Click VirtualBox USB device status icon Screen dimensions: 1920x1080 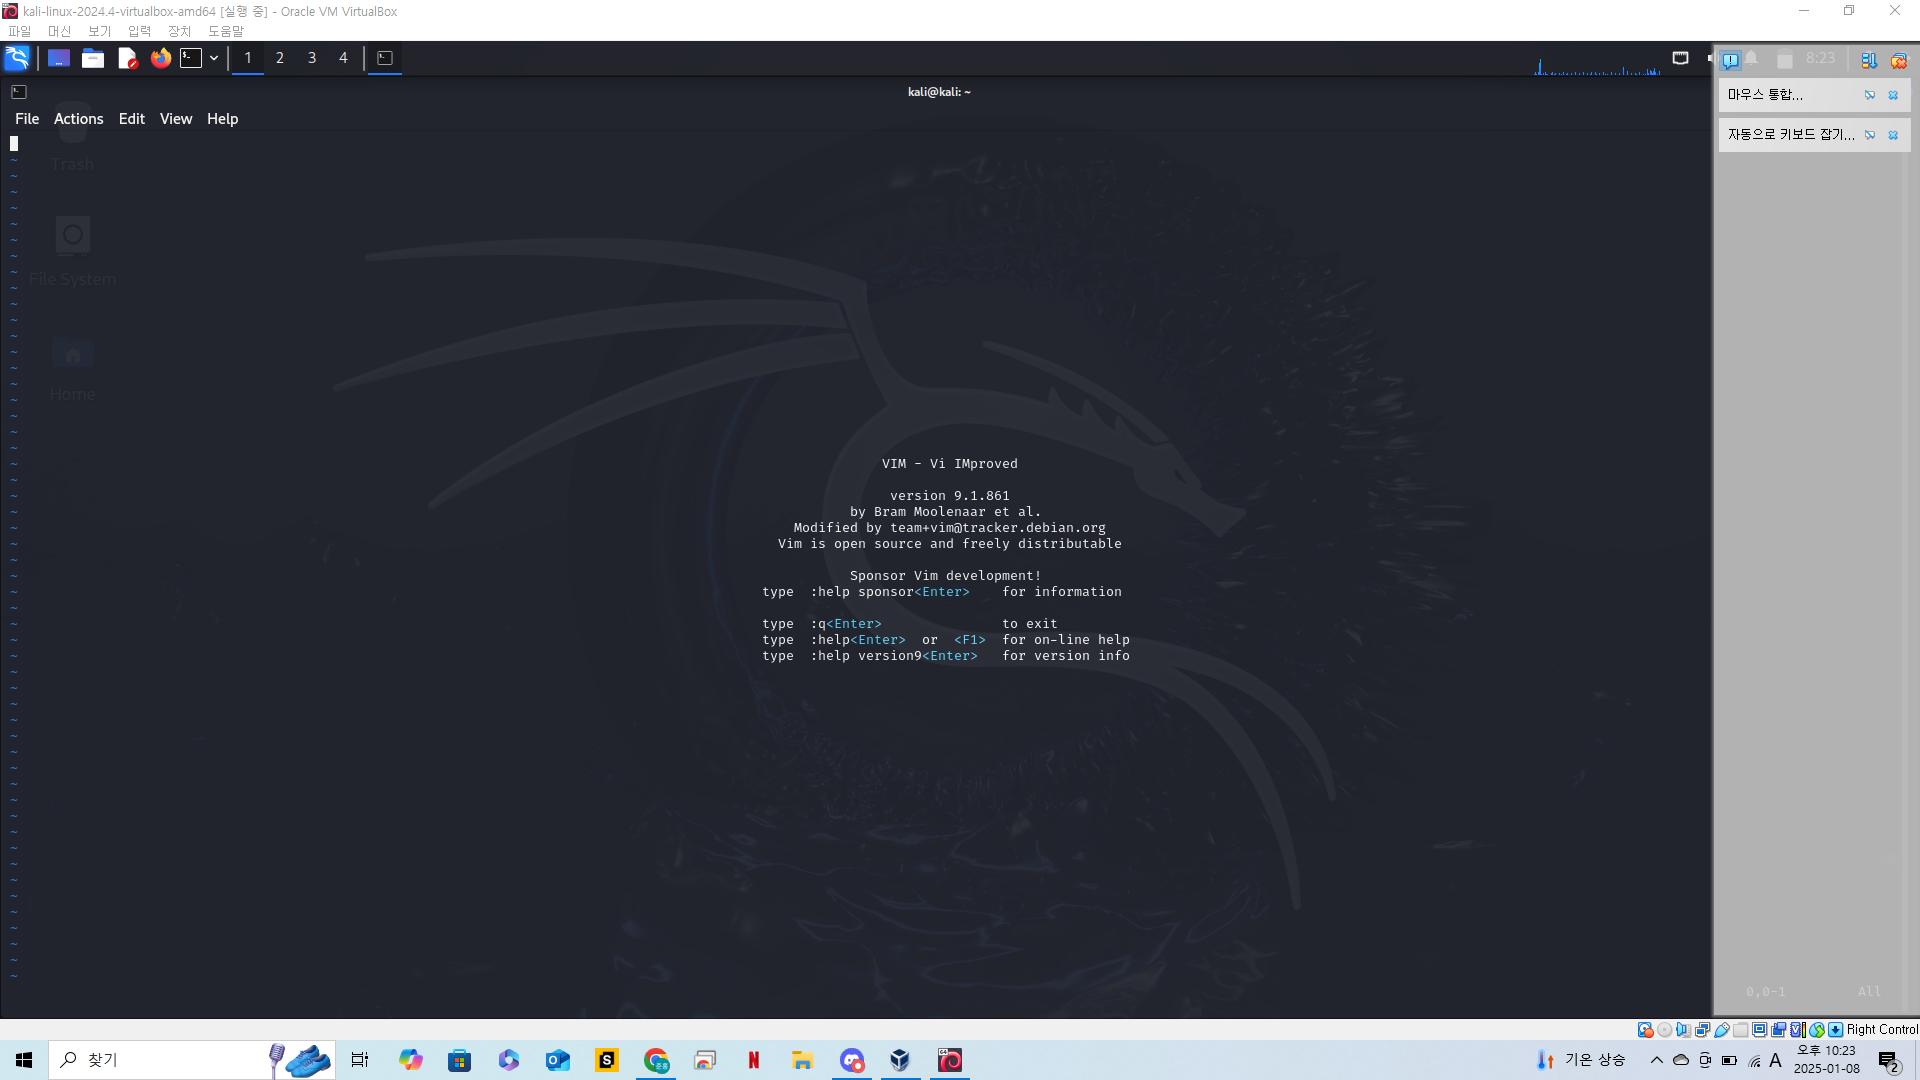tap(1721, 1029)
